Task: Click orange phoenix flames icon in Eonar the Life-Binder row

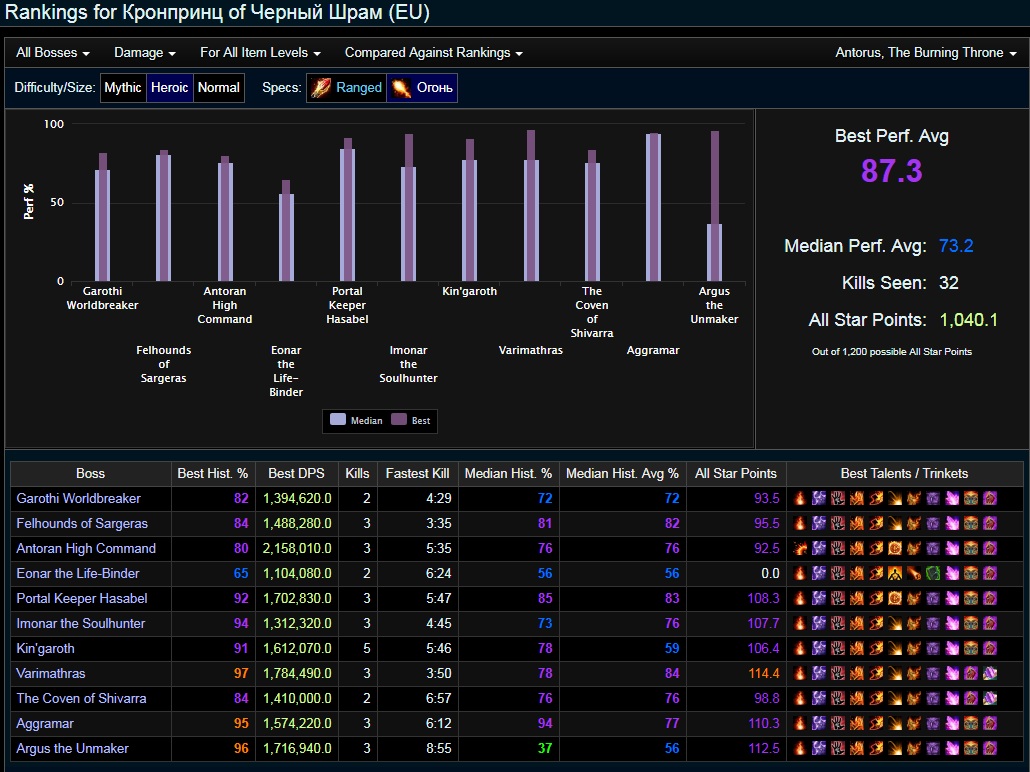Action: pos(857,574)
